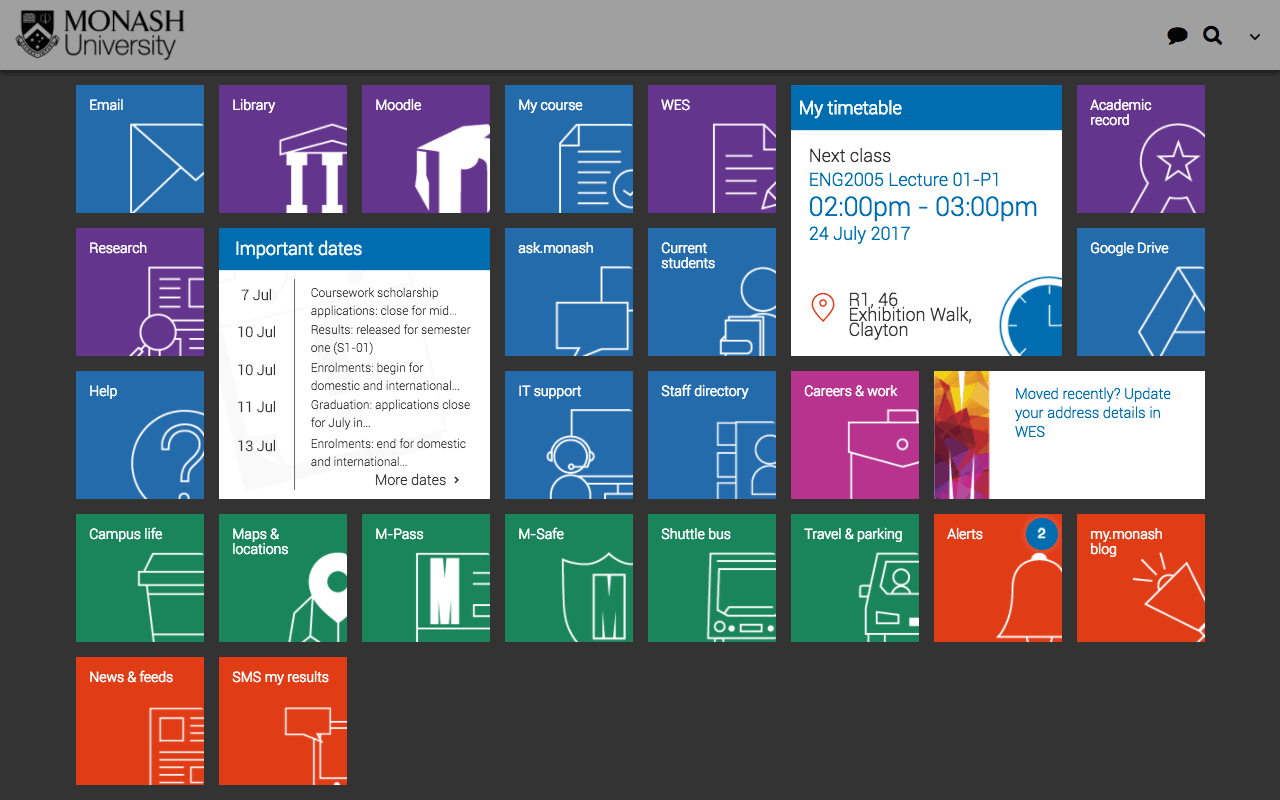Open the Alerts bell tile
The height and width of the screenshot is (800, 1280).
[998, 578]
